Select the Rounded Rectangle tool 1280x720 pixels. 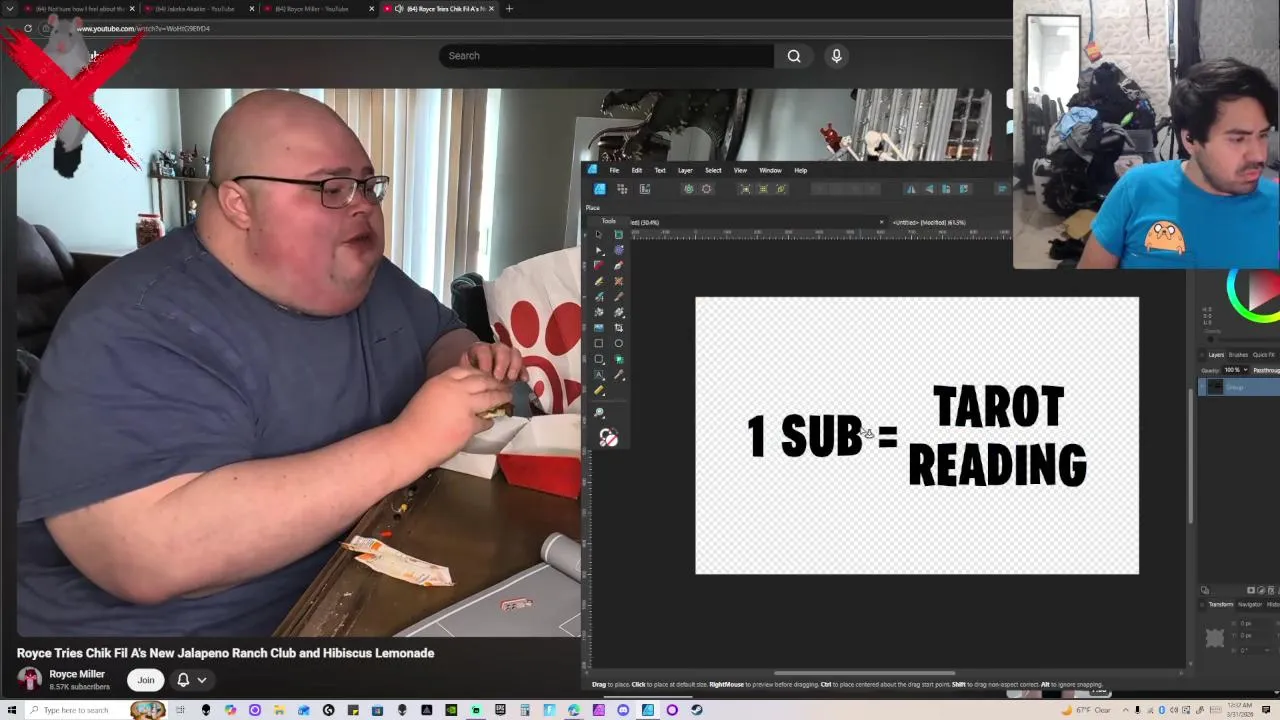[x=599, y=359]
